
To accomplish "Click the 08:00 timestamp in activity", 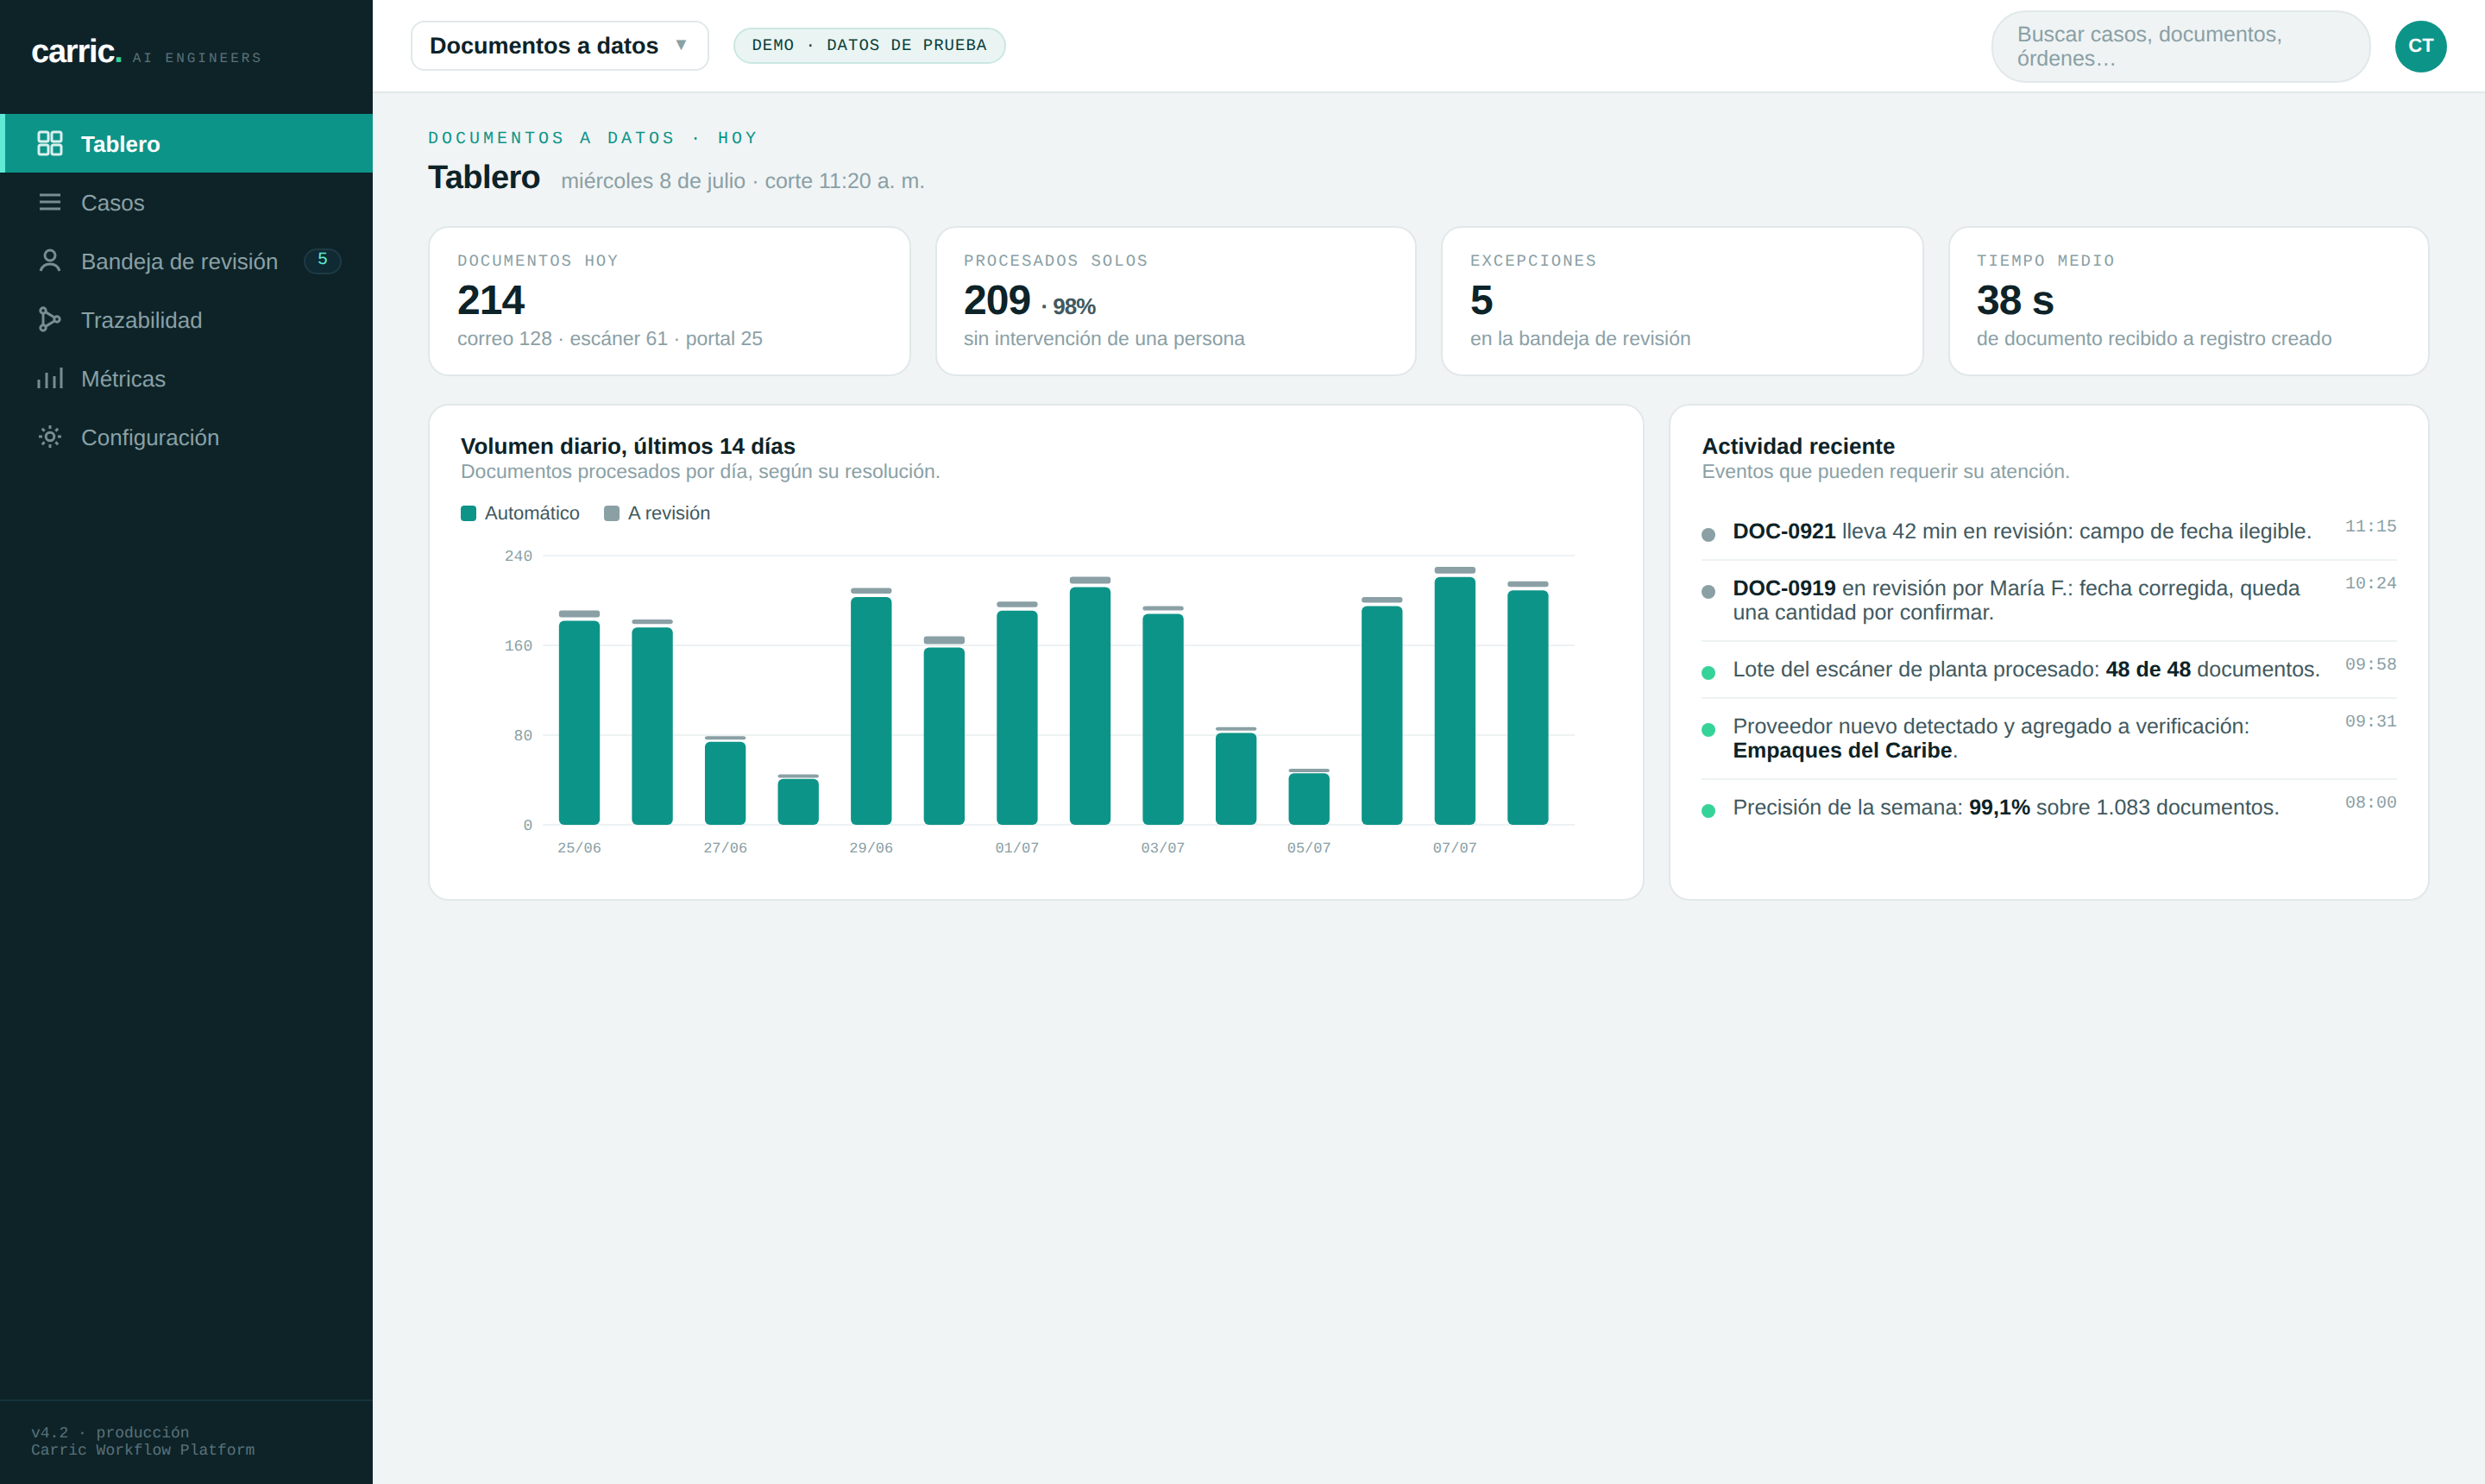I will point(2370,802).
